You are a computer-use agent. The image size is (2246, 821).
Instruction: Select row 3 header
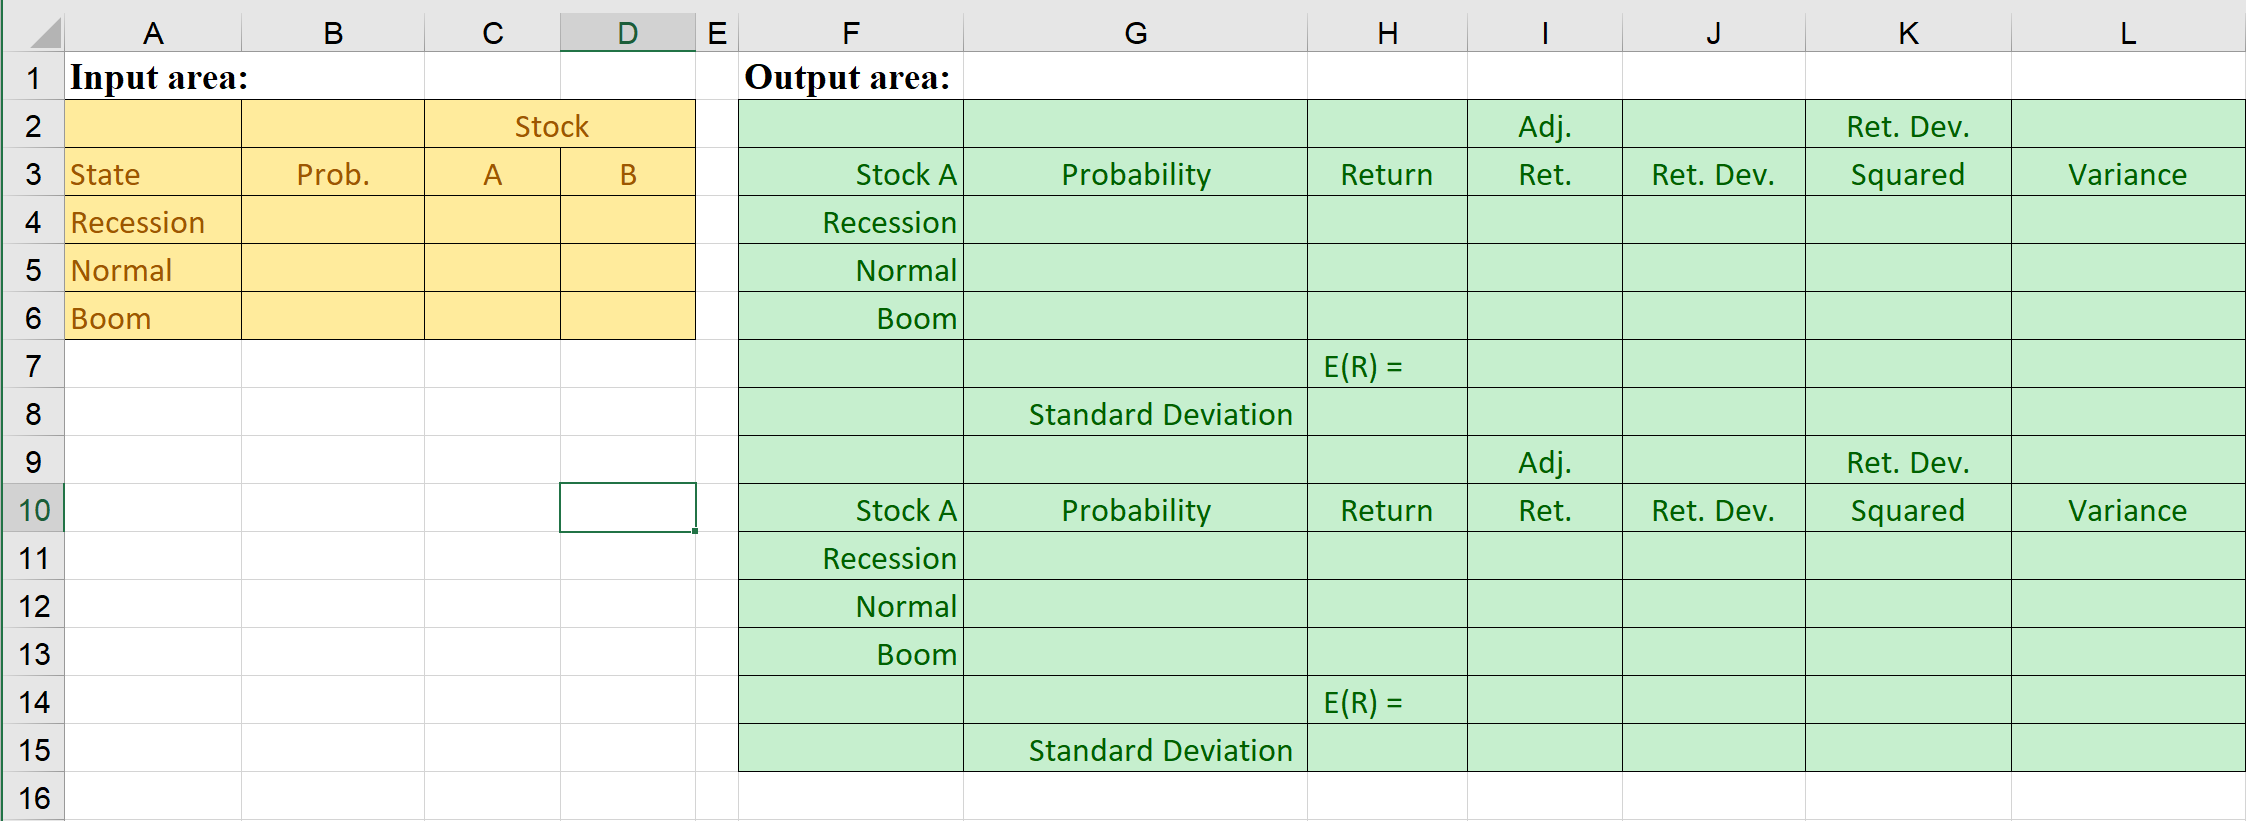click(x=33, y=173)
